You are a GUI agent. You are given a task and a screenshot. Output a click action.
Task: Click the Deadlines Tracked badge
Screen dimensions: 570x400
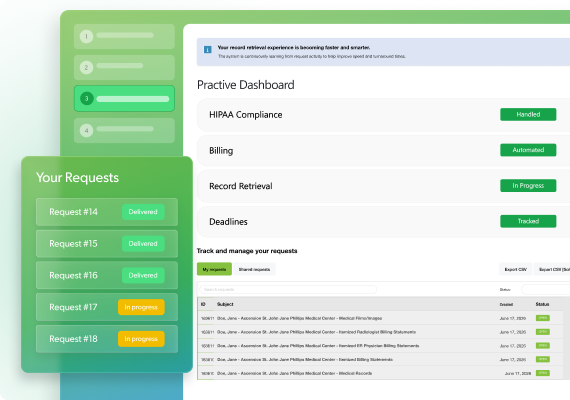coord(528,221)
